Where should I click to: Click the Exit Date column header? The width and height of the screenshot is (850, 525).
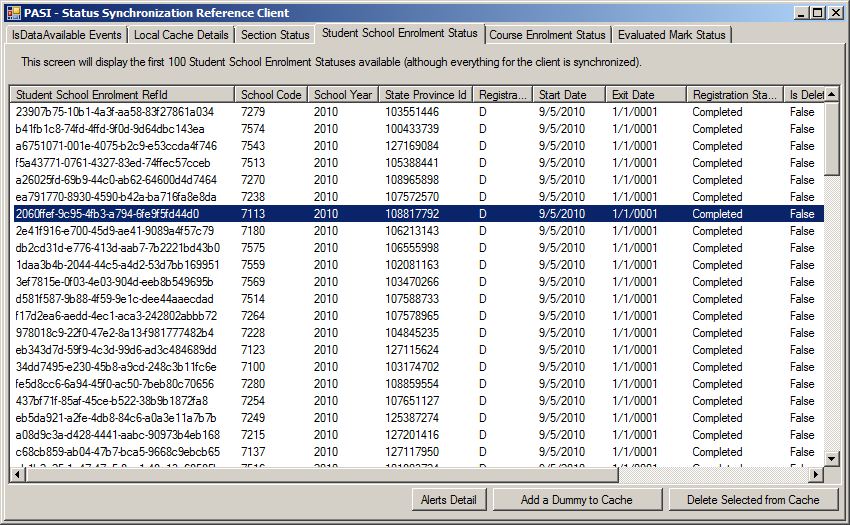(x=645, y=95)
